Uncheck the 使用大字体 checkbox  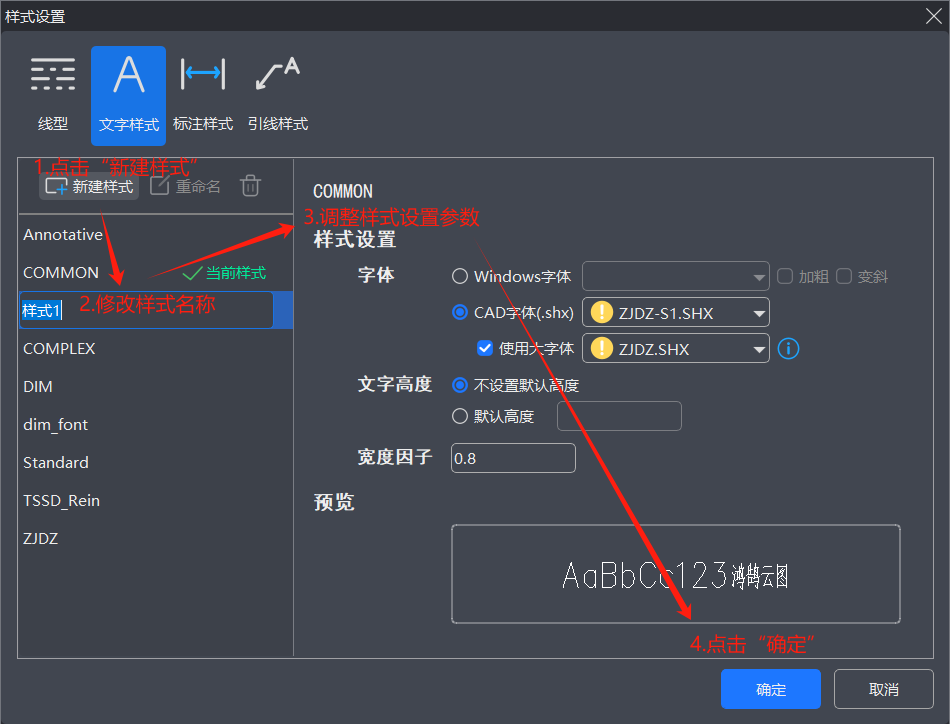[486, 348]
